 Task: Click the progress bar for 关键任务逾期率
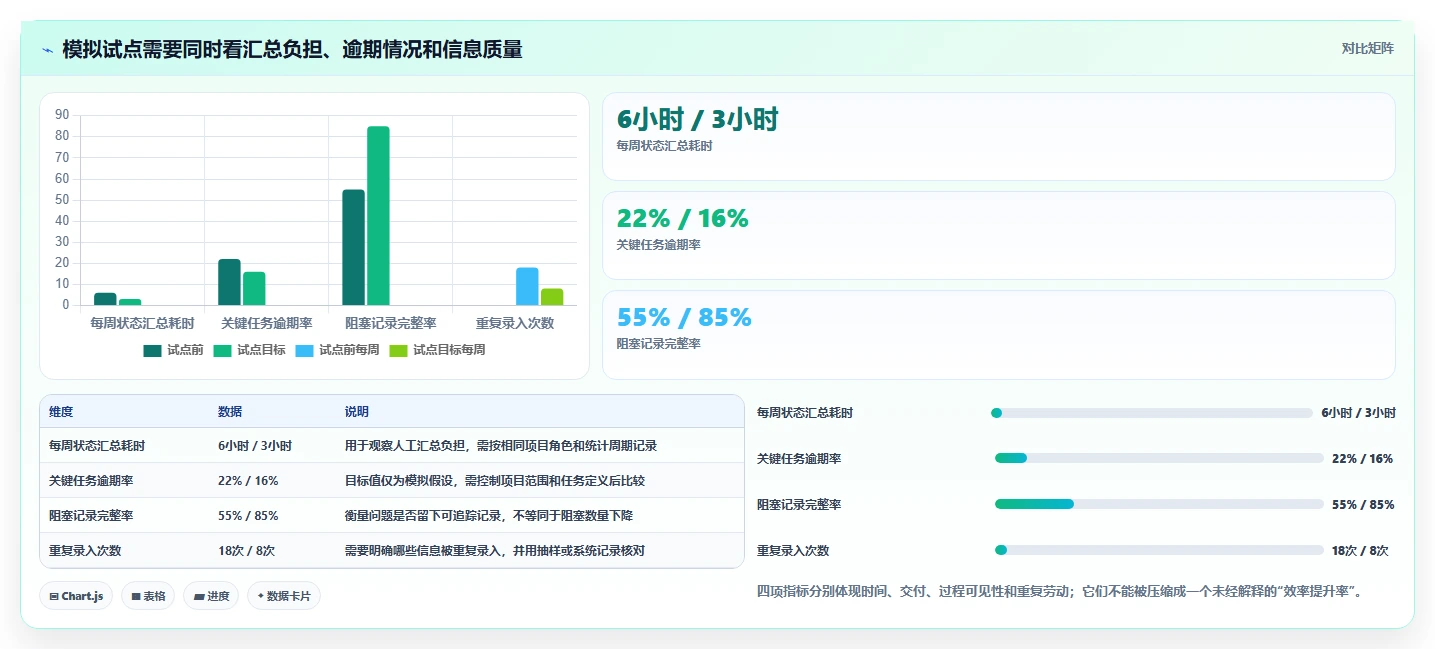tap(1159, 458)
